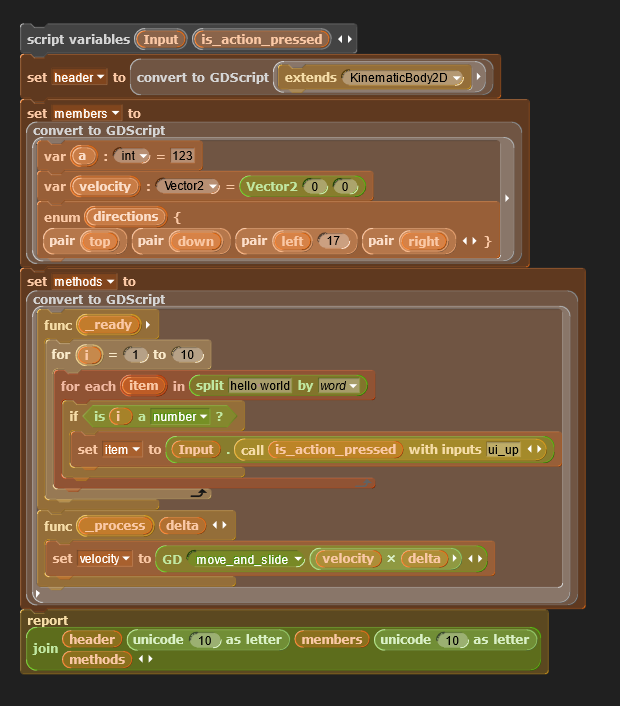Click the header variable in join

(x=92, y=639)
